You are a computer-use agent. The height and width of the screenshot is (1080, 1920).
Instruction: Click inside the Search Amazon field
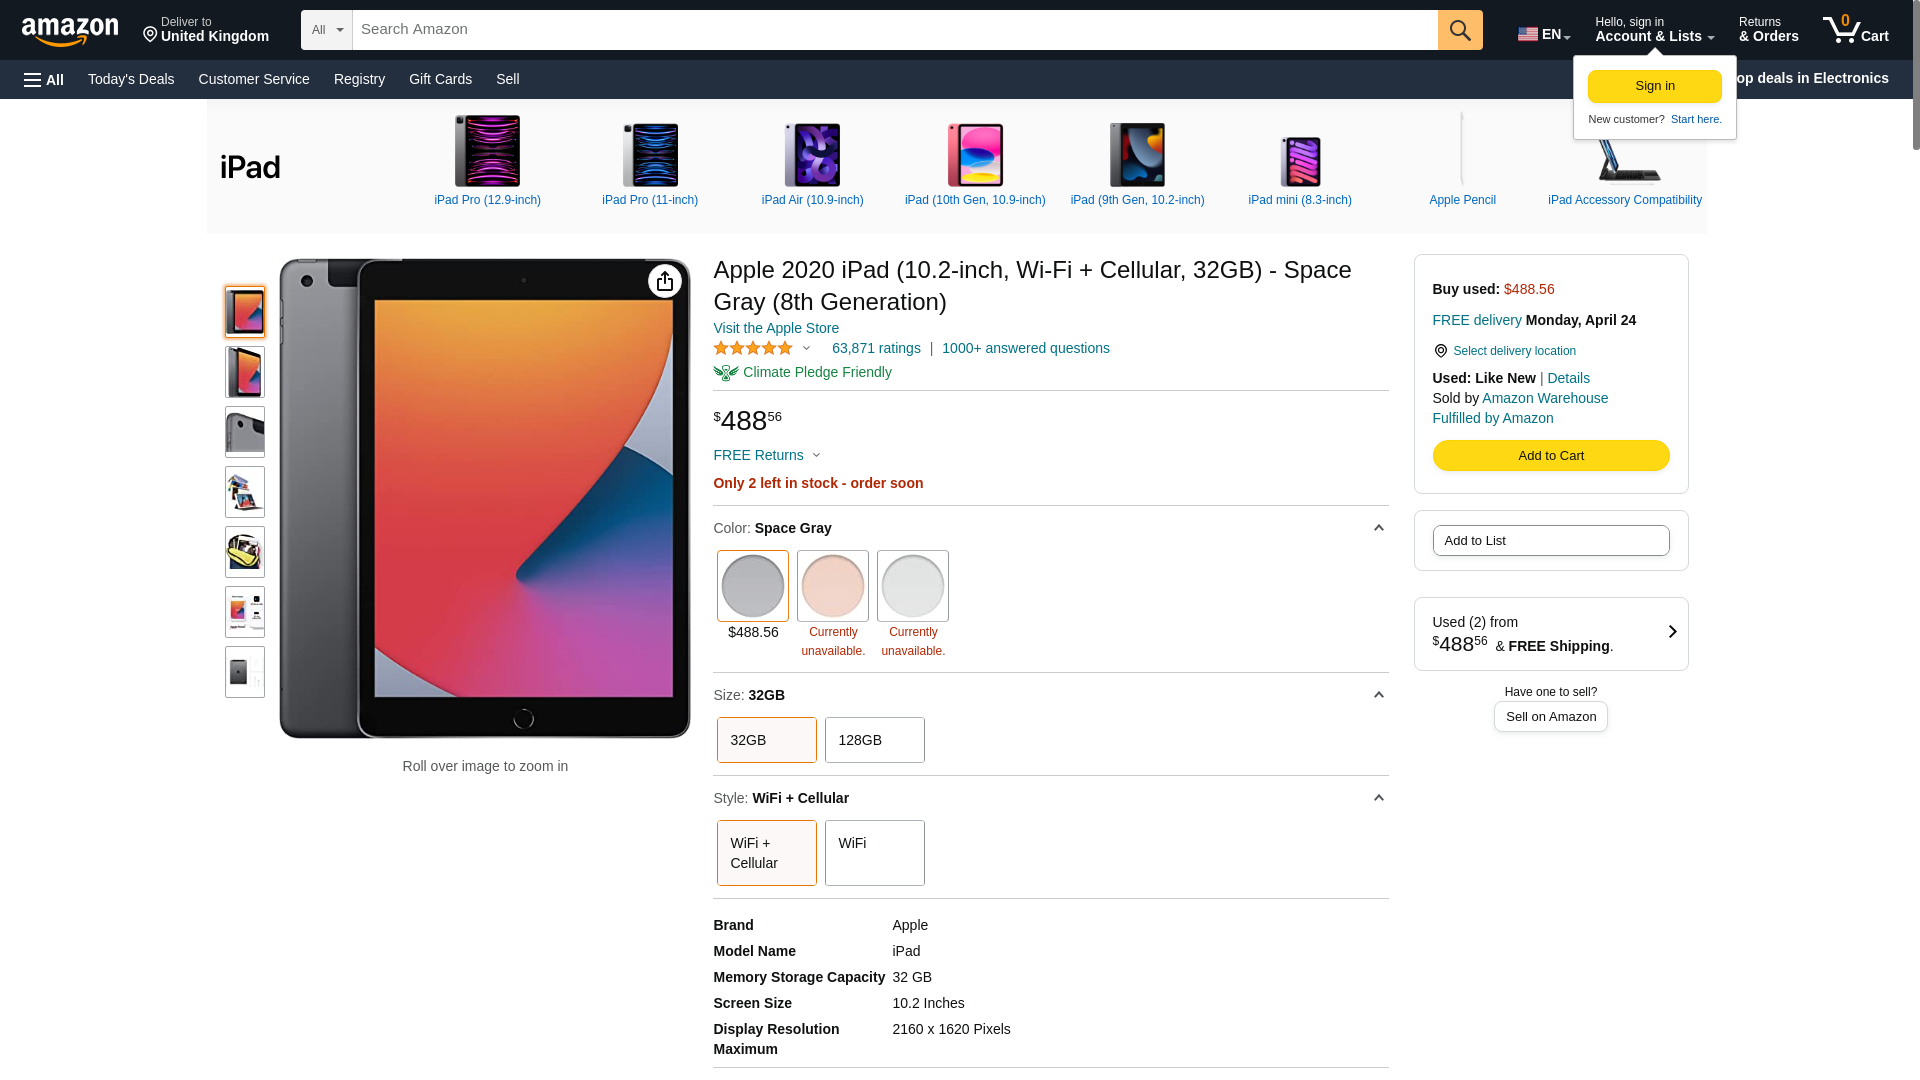(x=895, y=30)
